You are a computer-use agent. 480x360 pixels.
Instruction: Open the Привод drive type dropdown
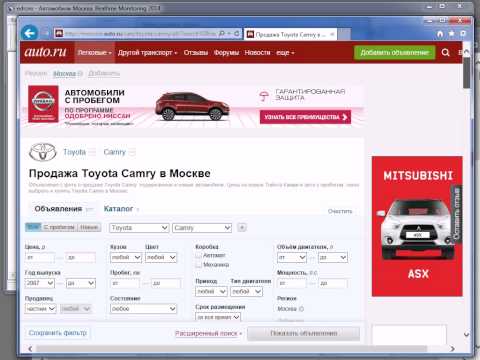tap(211, 291)
